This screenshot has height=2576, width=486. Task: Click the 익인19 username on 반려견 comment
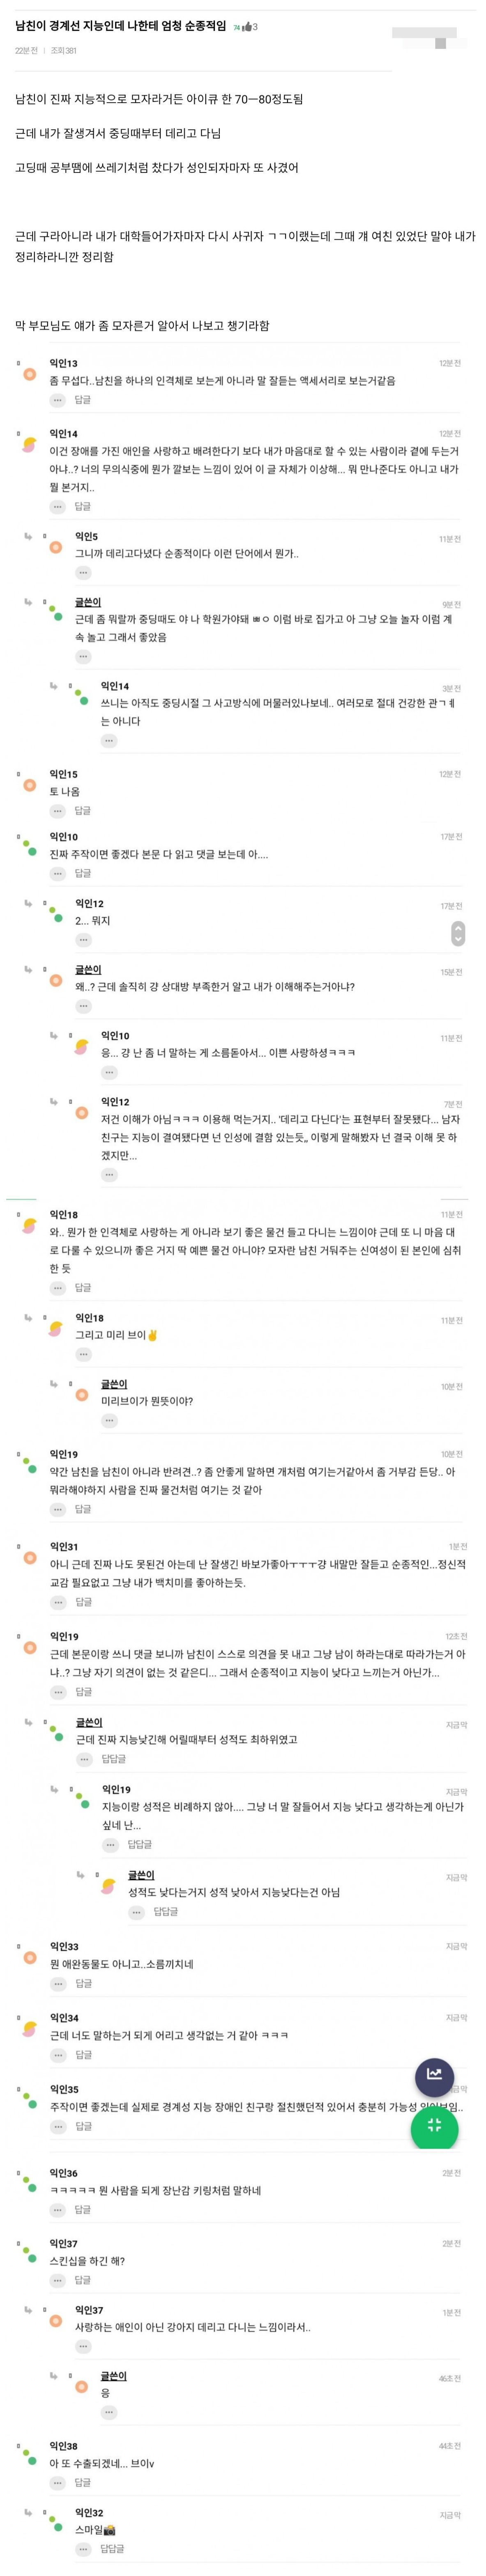64,1454
